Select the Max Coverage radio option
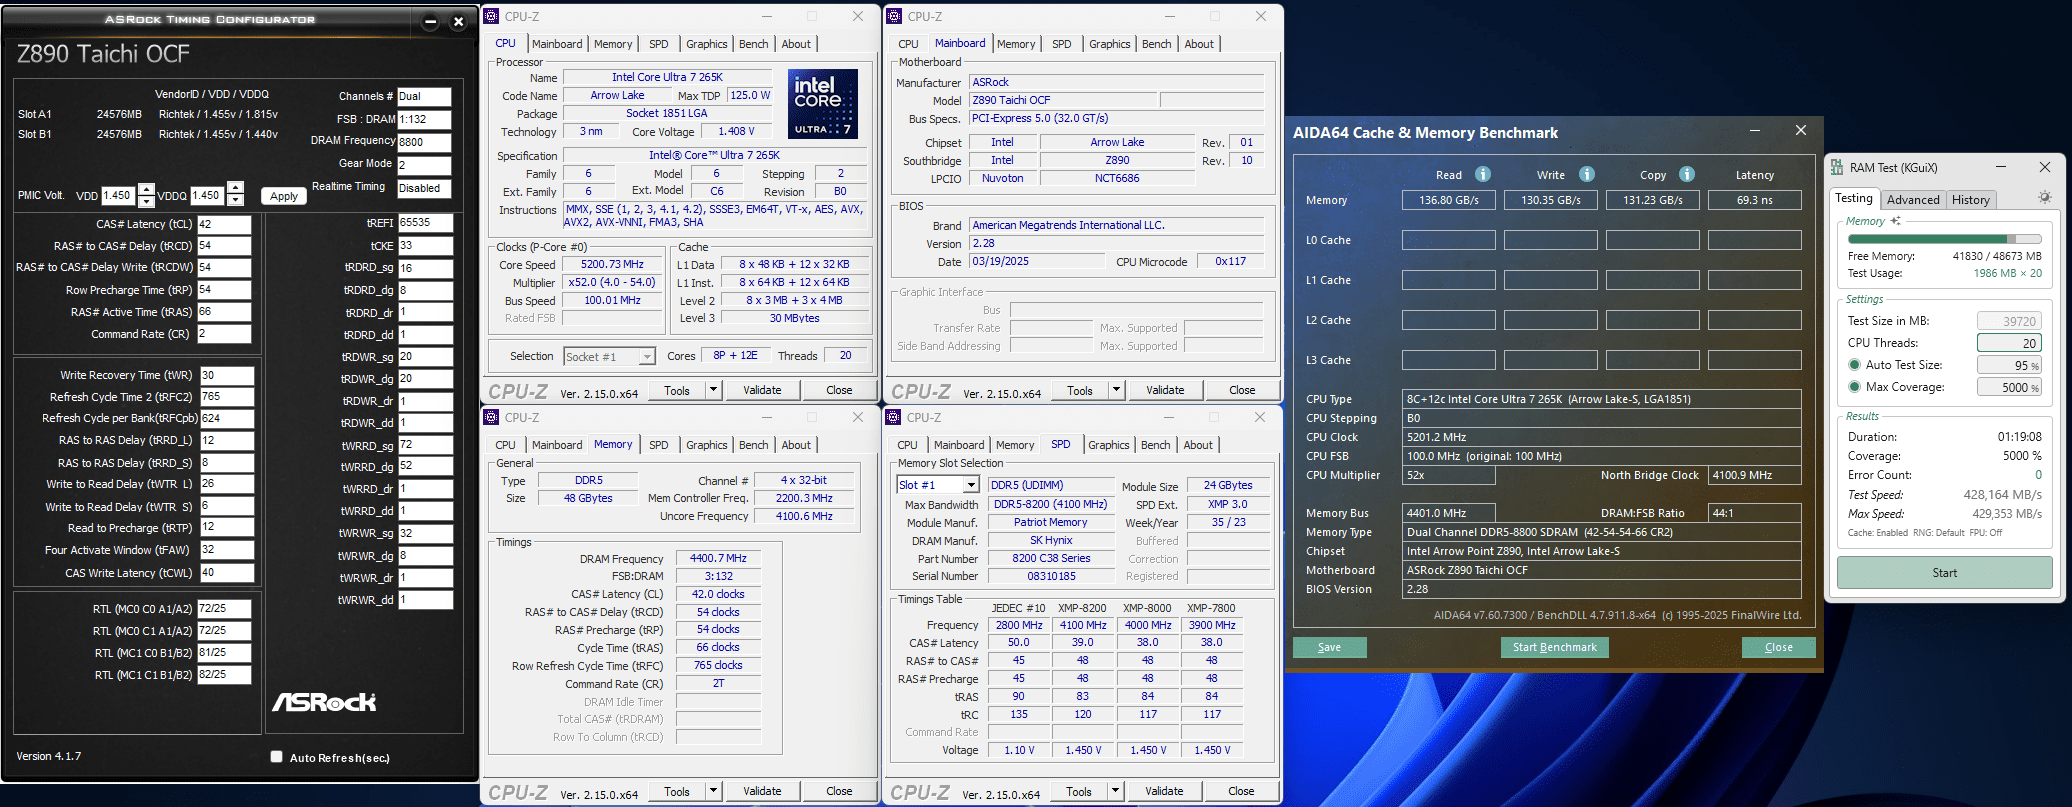2072x807 pixels. pyautogui.click(x=1854, y=387)
